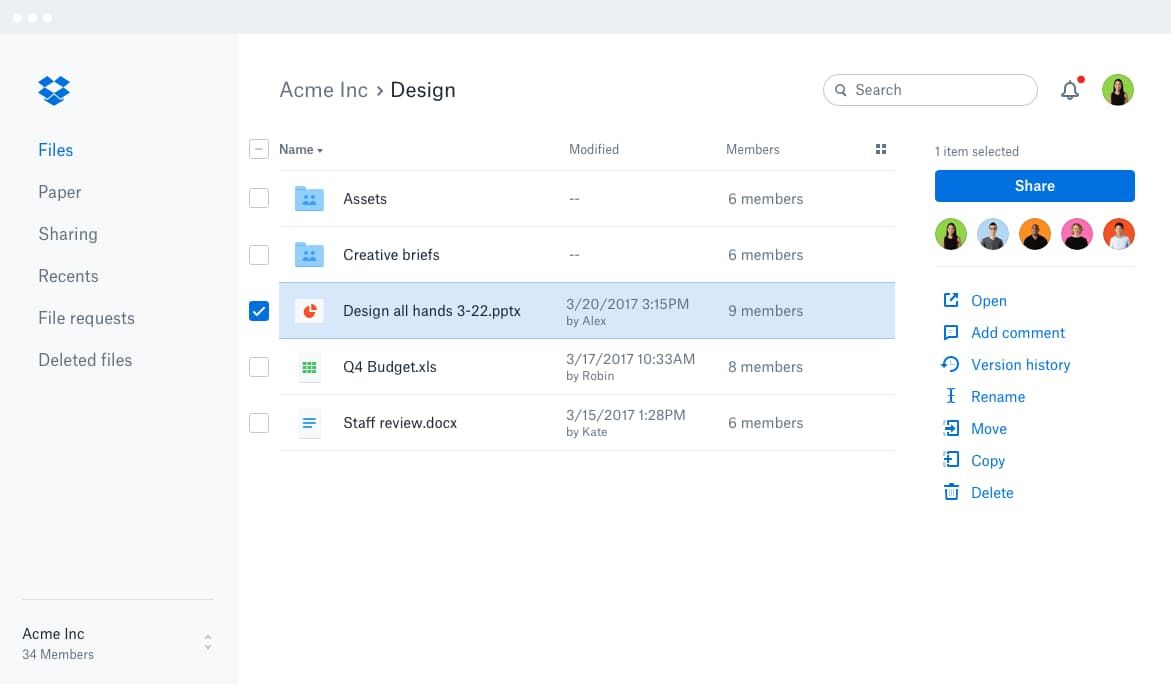Click the Version history icon
The height and width of the screenshot is (684, 1171).
click(948, 364)
